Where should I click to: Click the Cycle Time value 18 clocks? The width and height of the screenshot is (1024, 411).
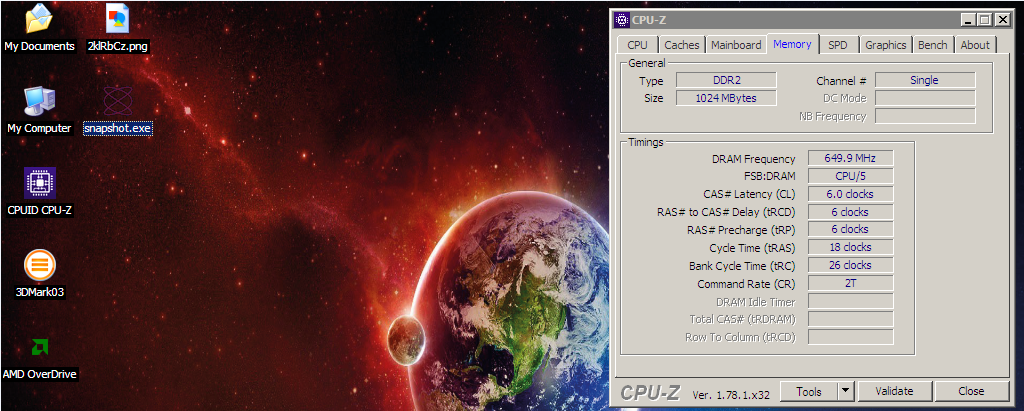pos(850,248)
